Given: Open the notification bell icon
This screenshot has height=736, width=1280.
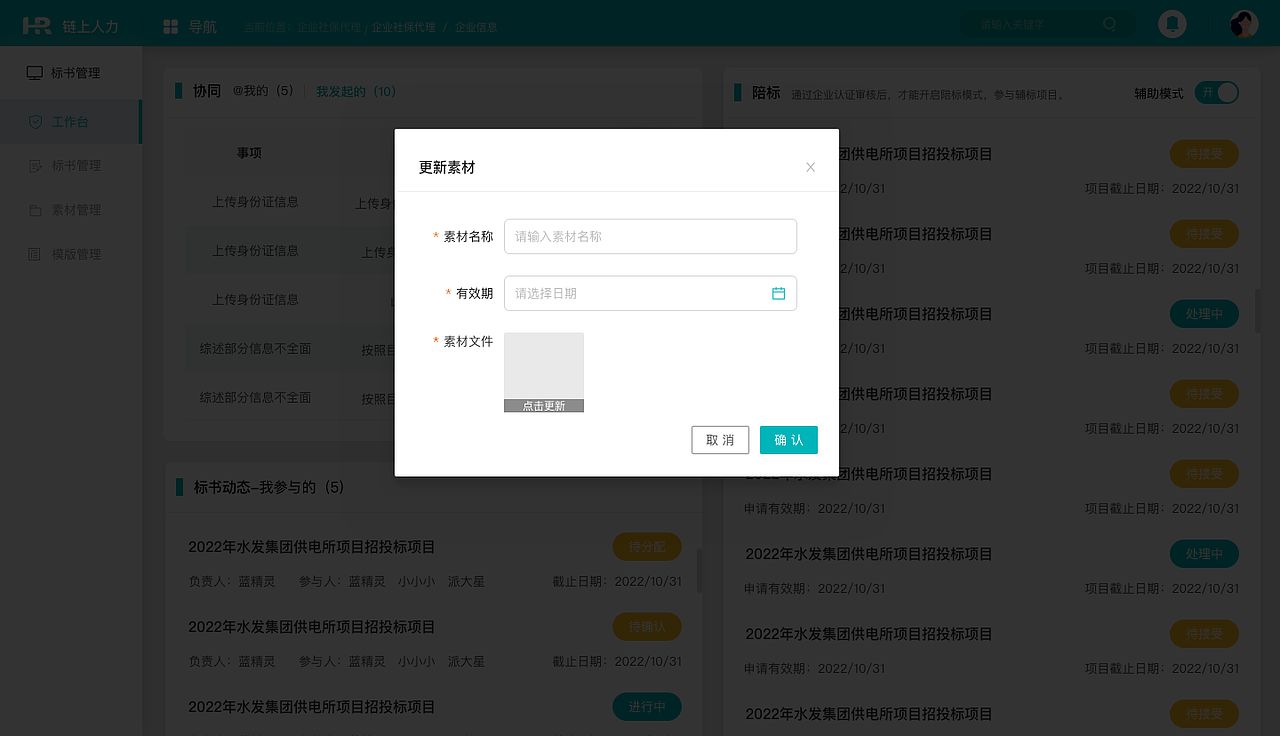Looking at the screenshot, I should [1172, 23].
